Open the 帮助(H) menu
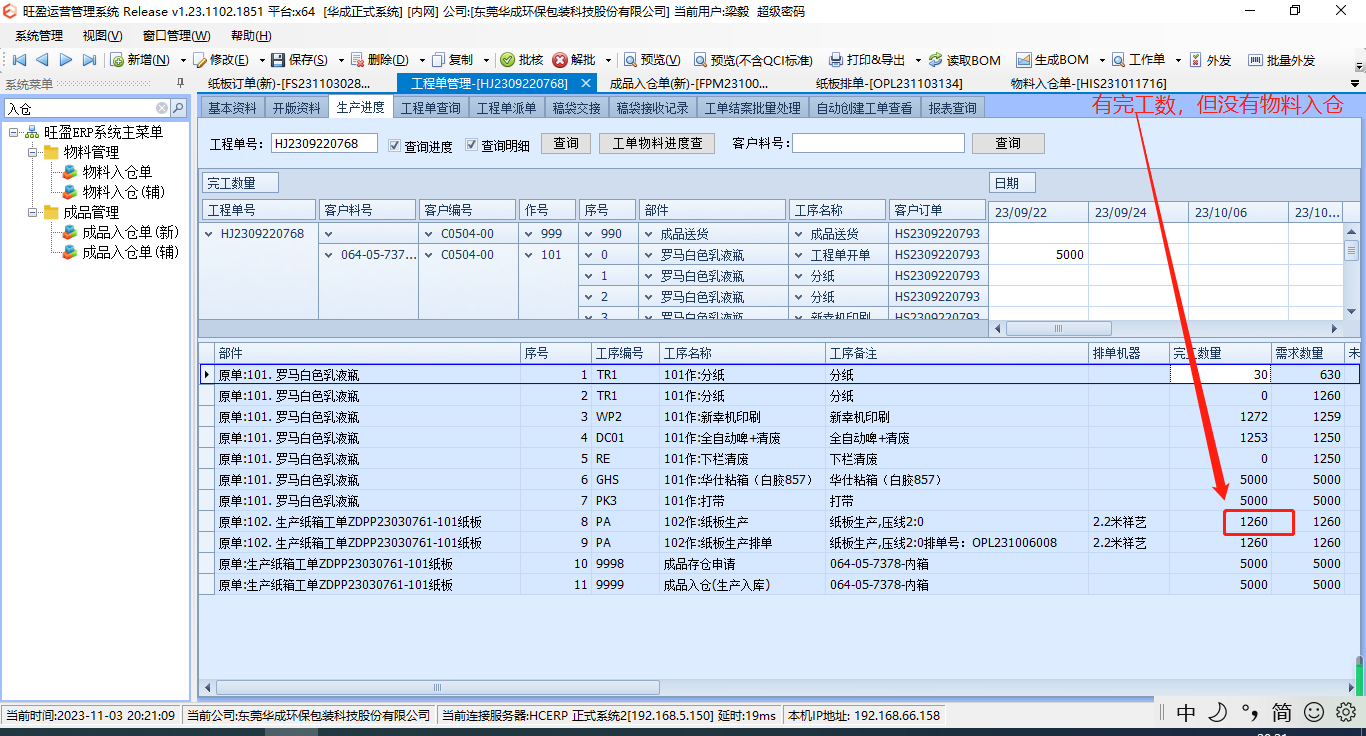The width and height of the screenshot is (1366, 736). (250, 35)
